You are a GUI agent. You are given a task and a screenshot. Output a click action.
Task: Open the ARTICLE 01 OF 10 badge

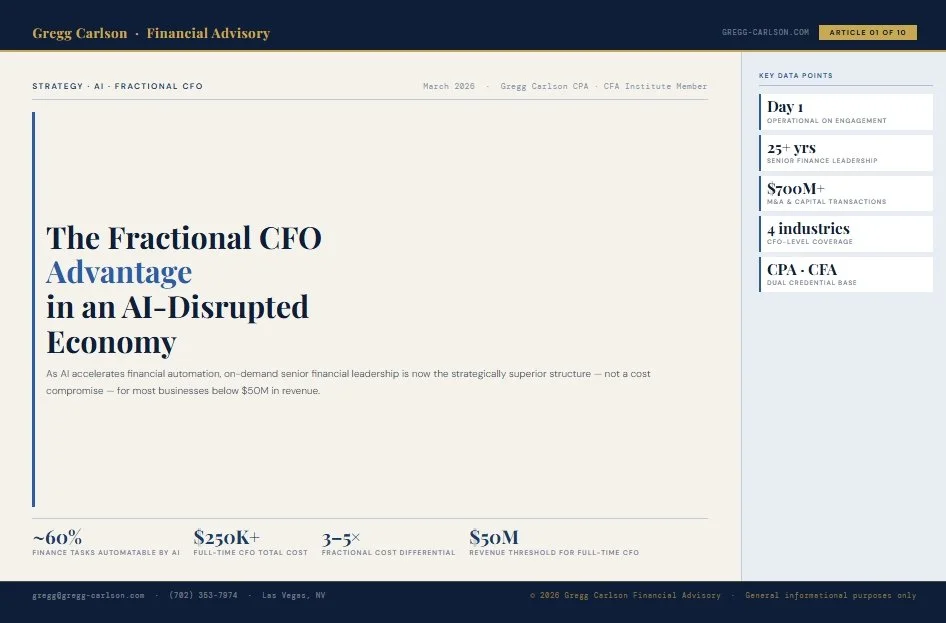(868, 32)
